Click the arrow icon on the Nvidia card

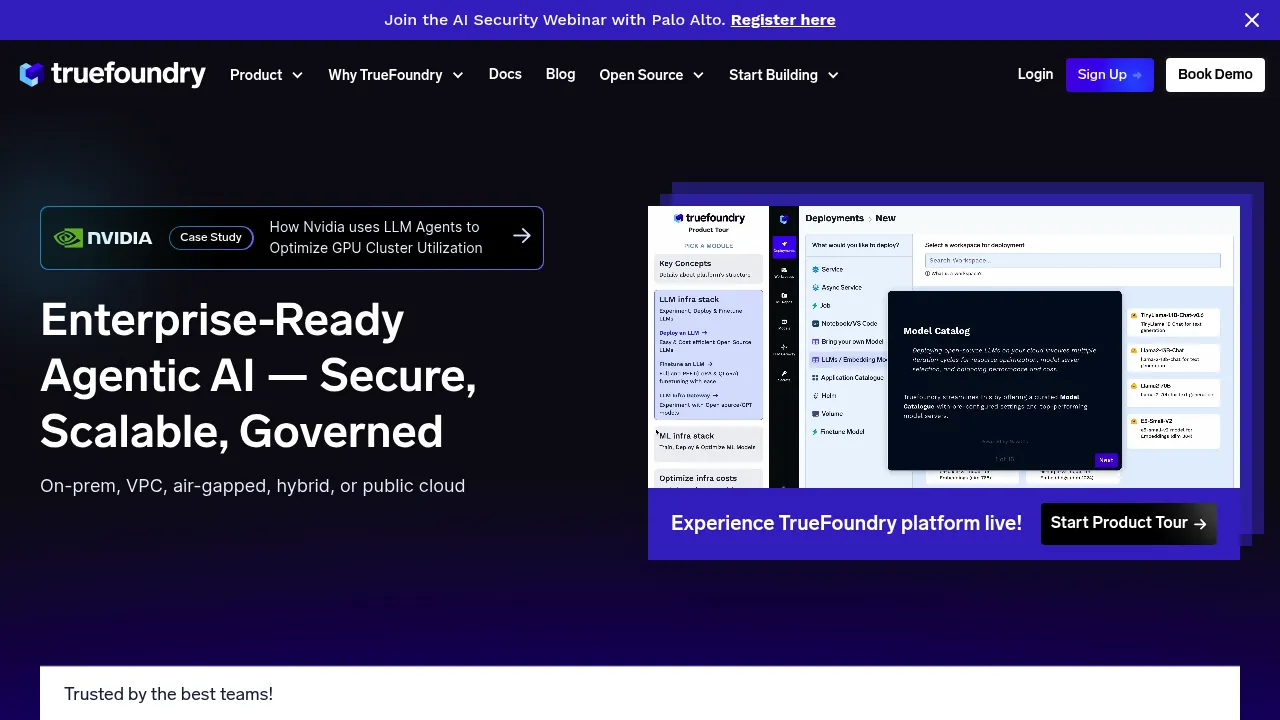[522, 236]
